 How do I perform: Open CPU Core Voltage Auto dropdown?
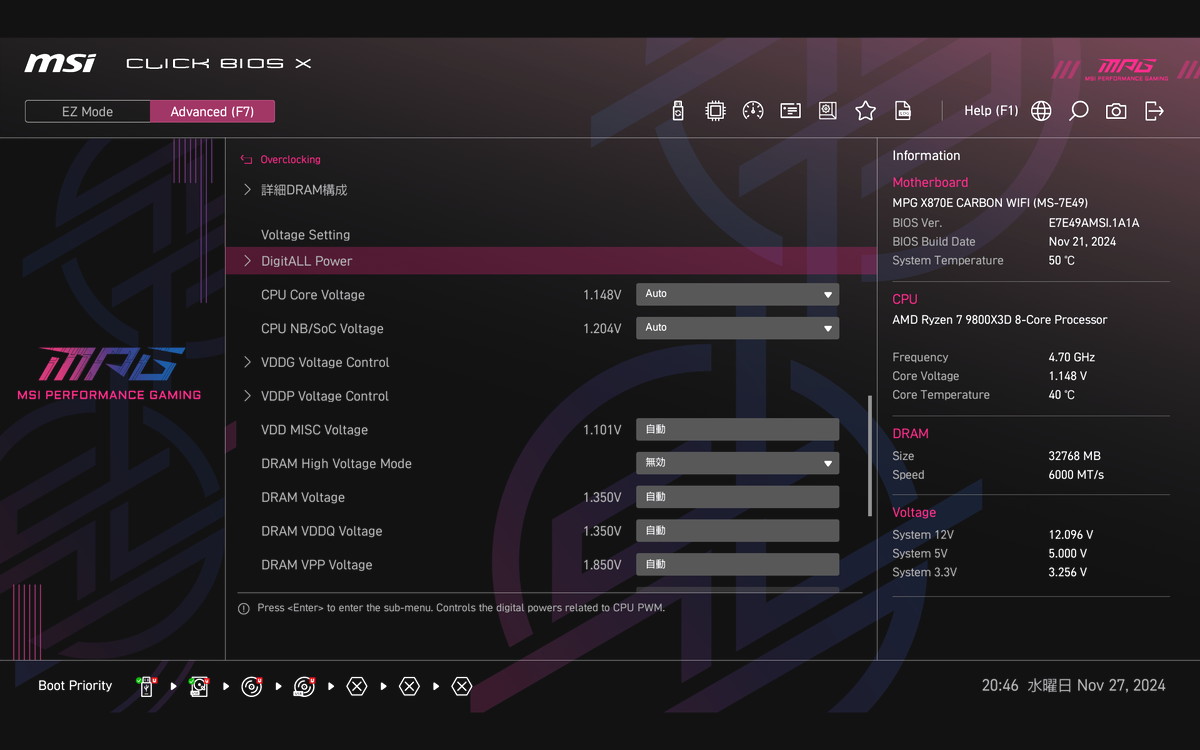pos(738,294)
